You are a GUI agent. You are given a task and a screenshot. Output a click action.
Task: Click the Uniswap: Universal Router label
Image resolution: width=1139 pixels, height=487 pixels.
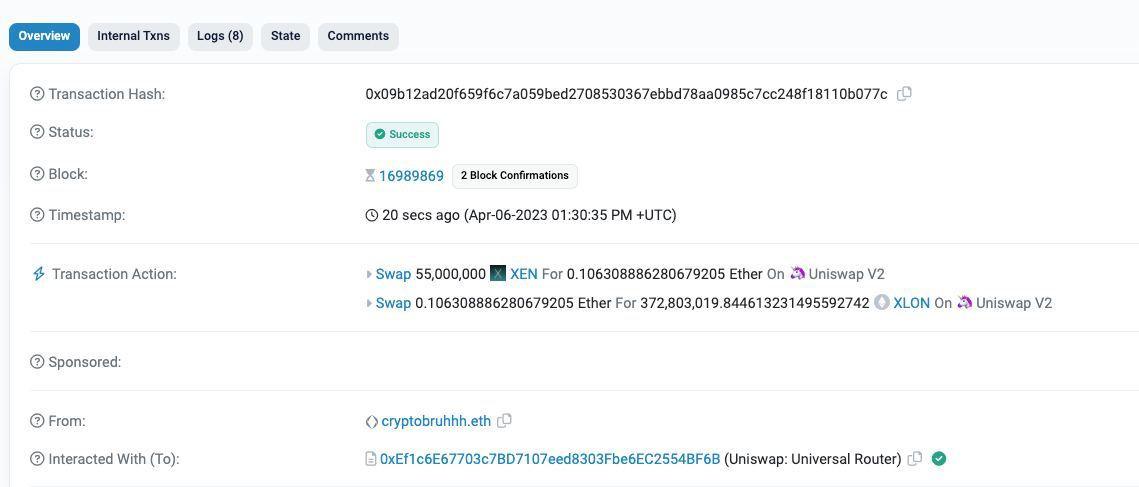click(x=813, y=459)
